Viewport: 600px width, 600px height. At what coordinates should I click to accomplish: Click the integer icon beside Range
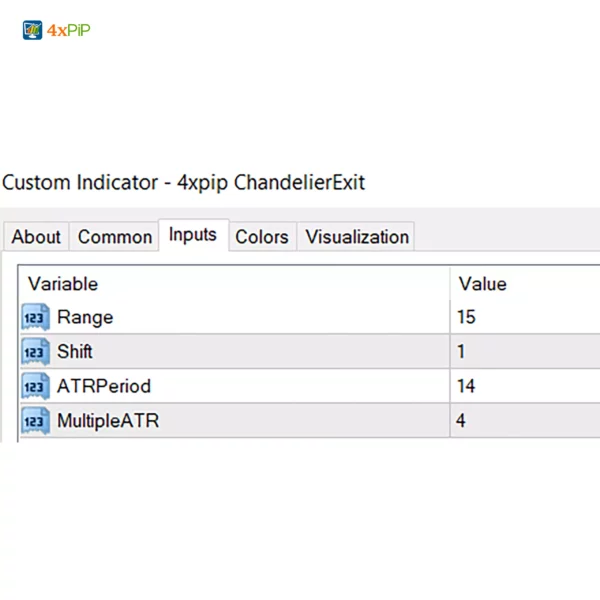tap(35, 318)
